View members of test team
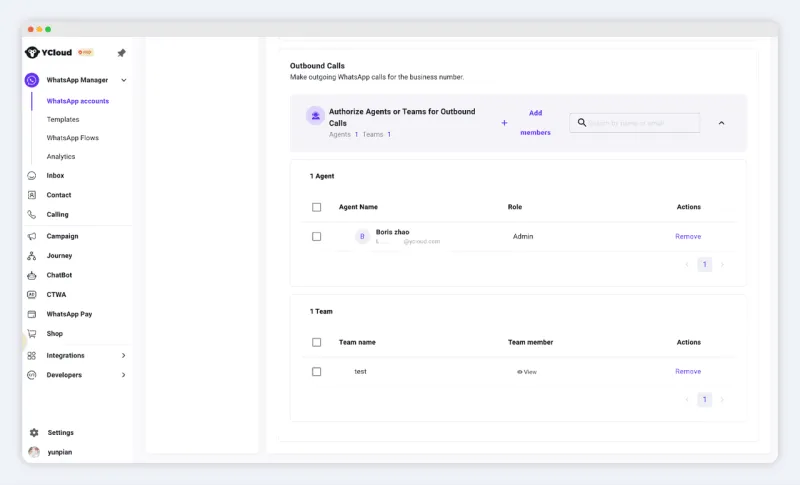This screenshot has width=800, height=485. pyautogui.click(x=527, y=372)
